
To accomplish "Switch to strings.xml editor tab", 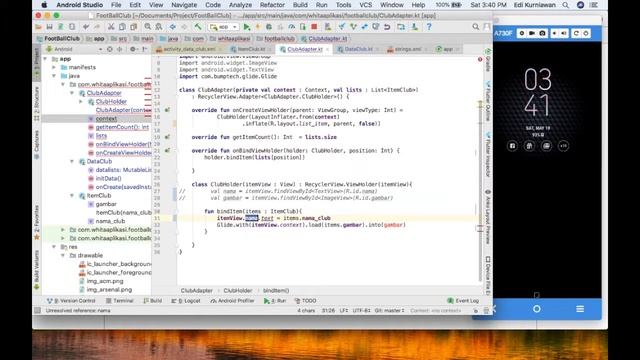I will click(x=408, y=49).
